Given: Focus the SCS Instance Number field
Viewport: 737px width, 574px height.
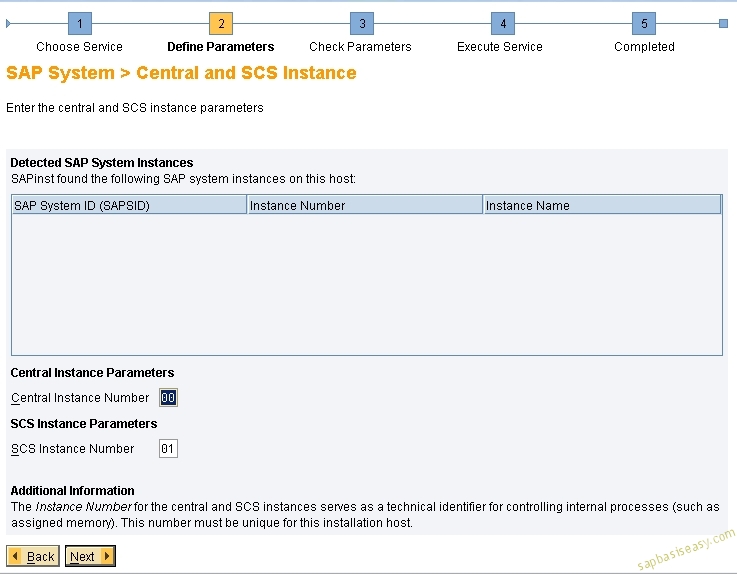Looking at the screenshot, I should 168,448.
